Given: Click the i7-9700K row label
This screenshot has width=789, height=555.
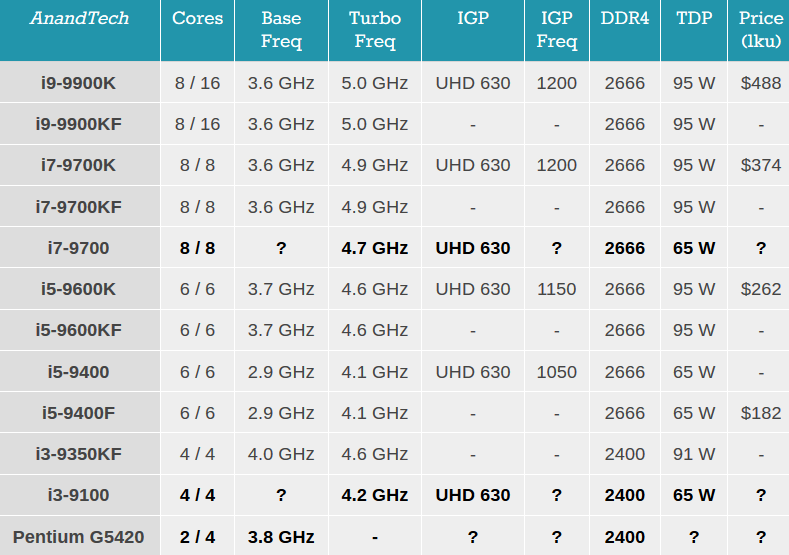Looking at the screenshot, I should coord(78,165).
